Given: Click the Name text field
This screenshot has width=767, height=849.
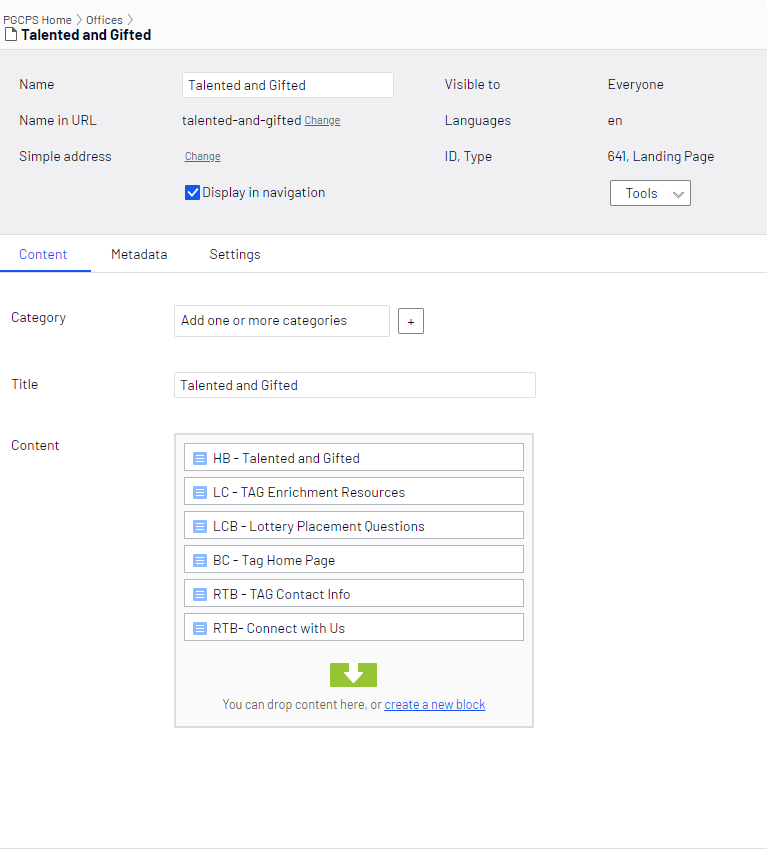Looking at the screenshot, I should pos(288,85).
